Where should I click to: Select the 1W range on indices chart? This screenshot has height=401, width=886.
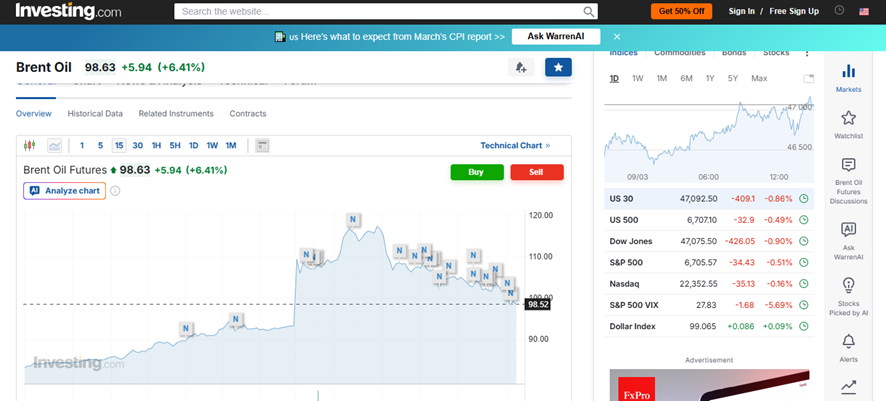click(x=637, y=78)
